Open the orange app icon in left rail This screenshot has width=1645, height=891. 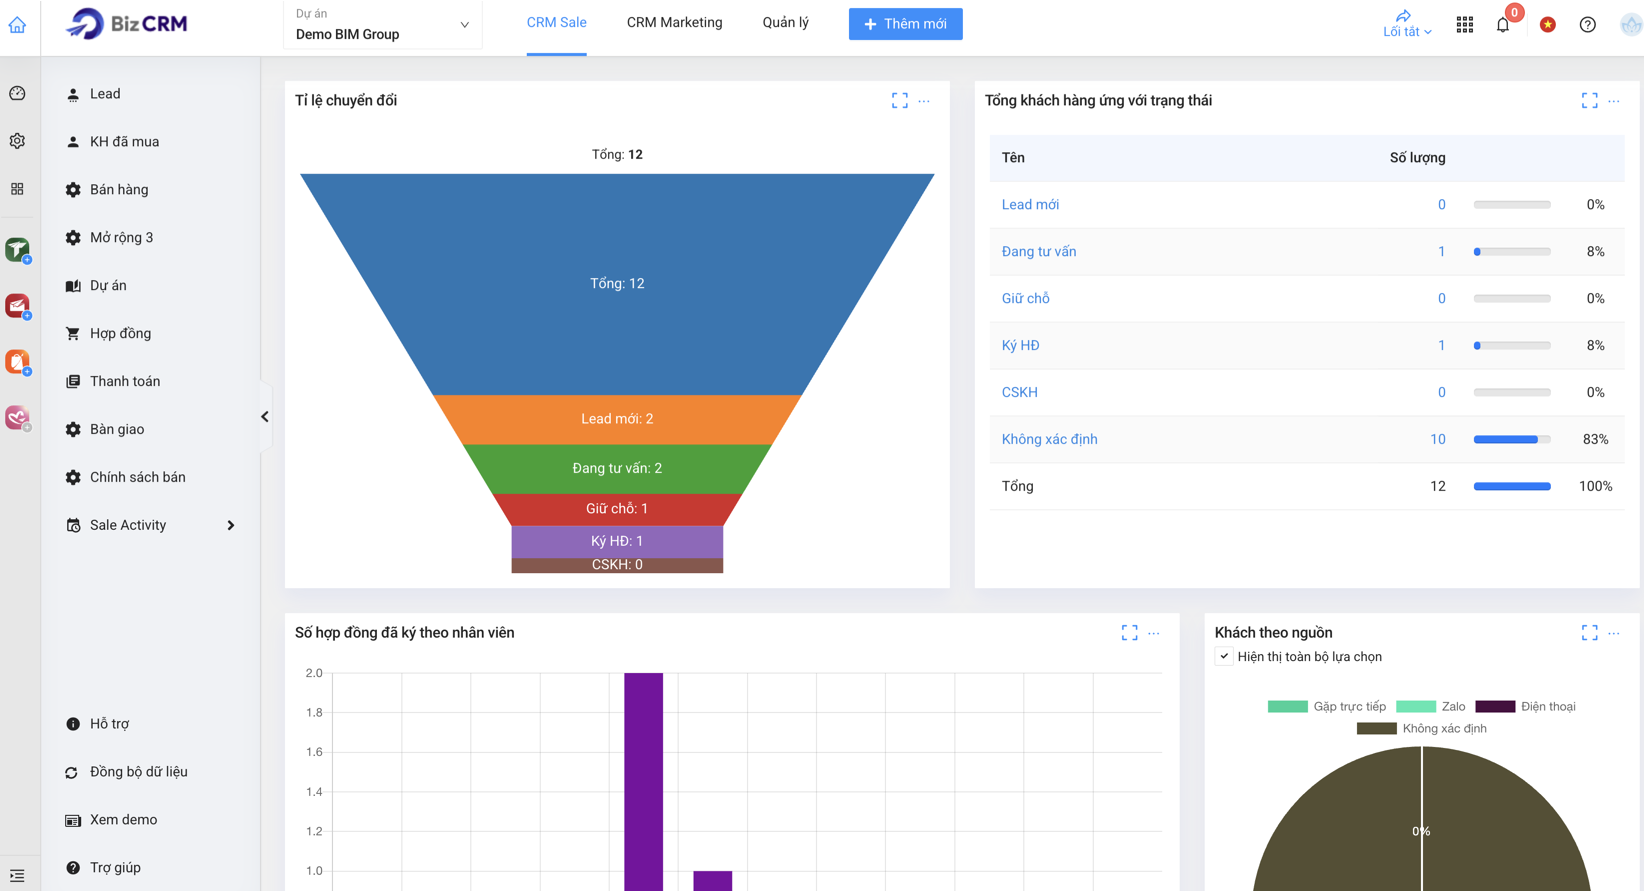point(18,362)
